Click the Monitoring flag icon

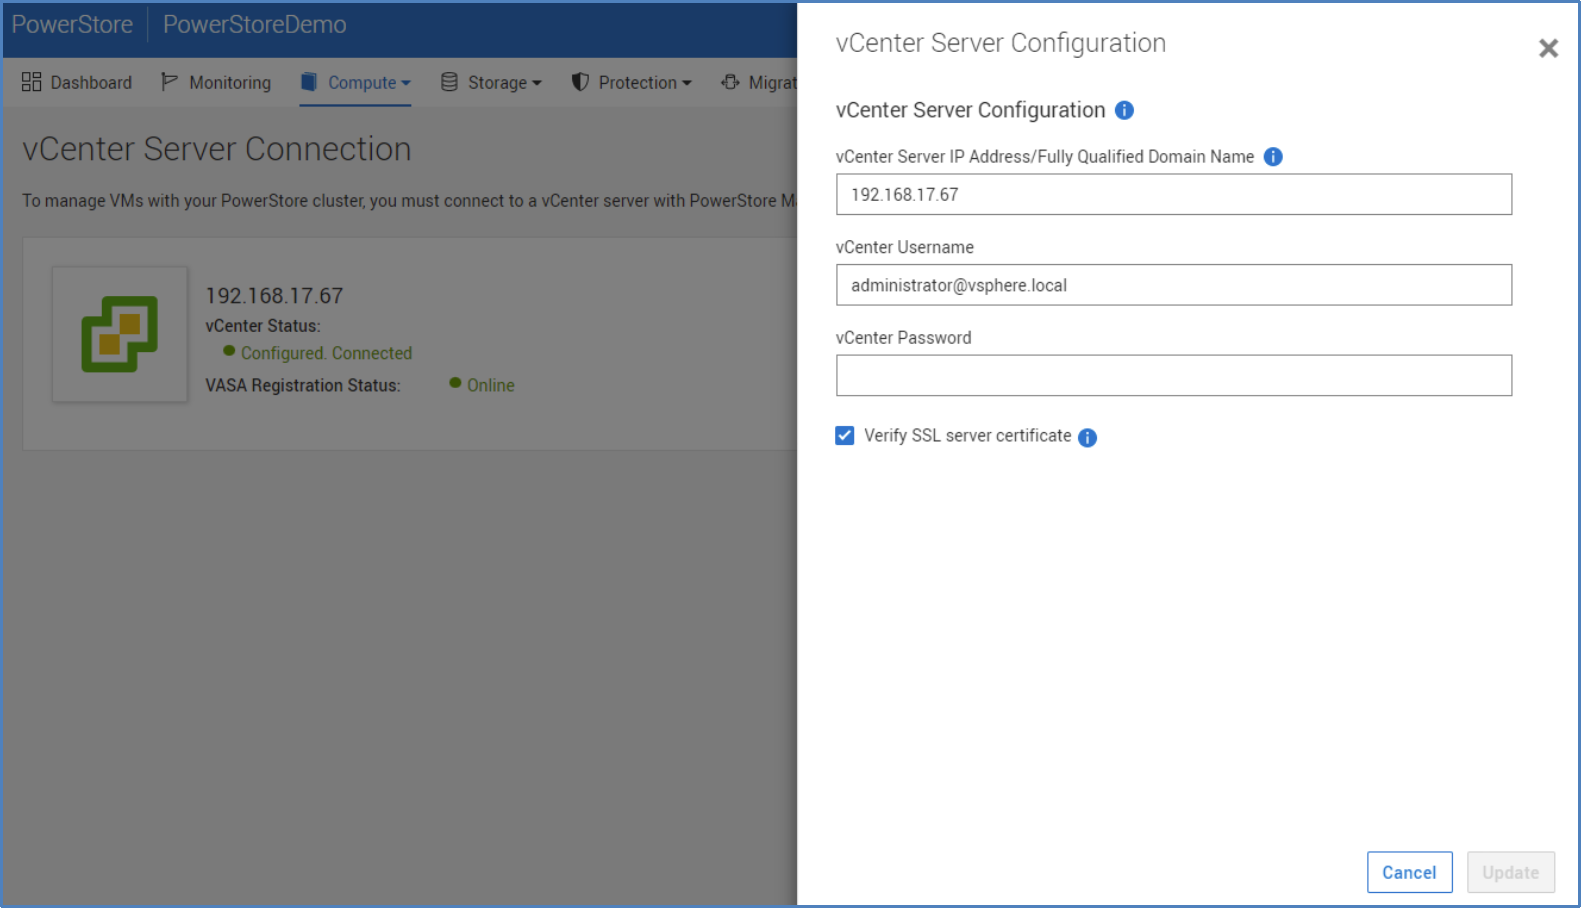169,82
